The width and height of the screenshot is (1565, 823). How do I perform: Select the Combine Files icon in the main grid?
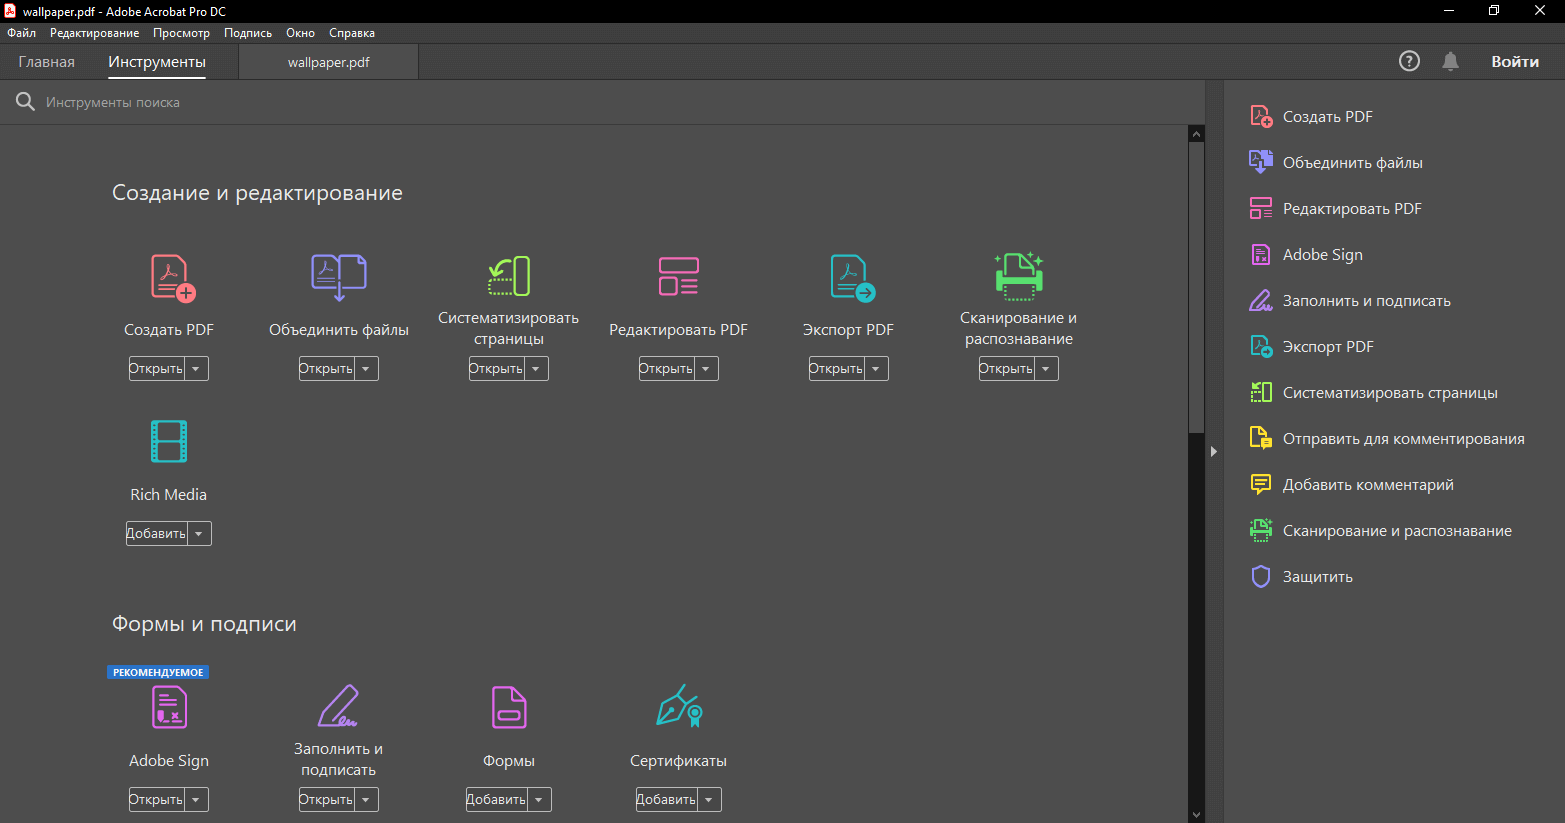point(339,277)
